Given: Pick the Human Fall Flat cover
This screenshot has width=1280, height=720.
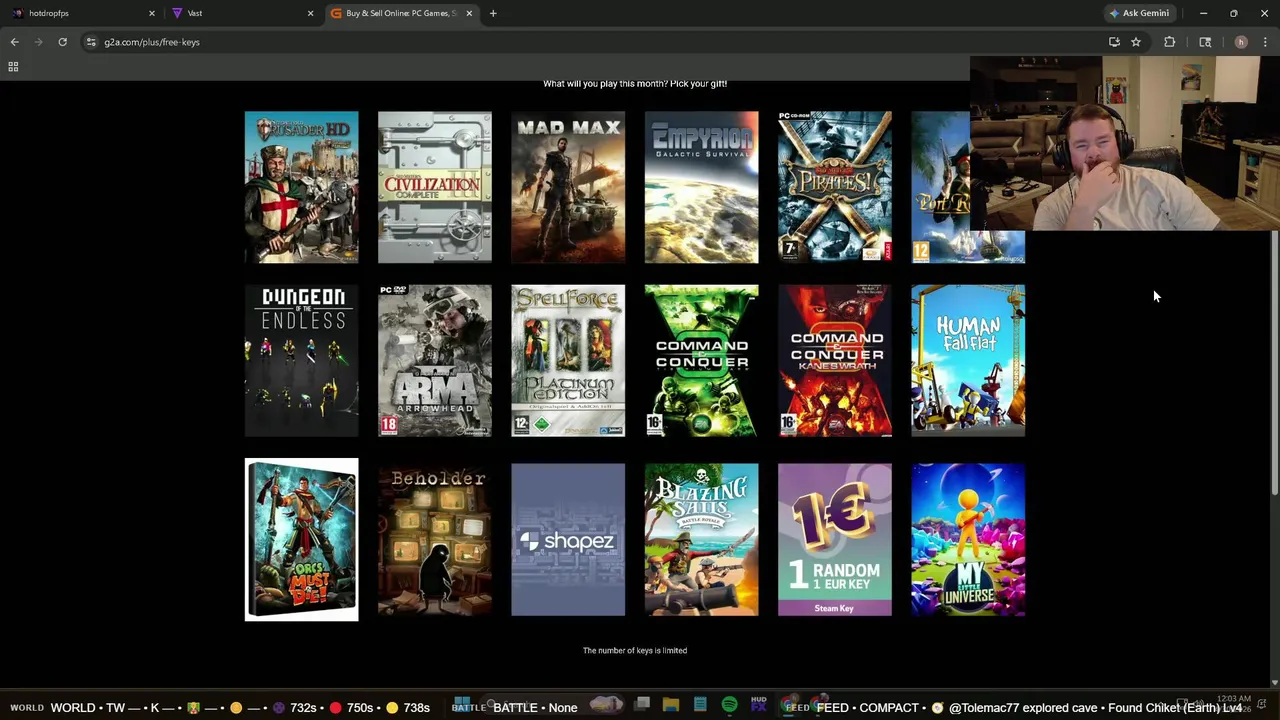Looking at the screenshot, I should [x=968, y=361].
